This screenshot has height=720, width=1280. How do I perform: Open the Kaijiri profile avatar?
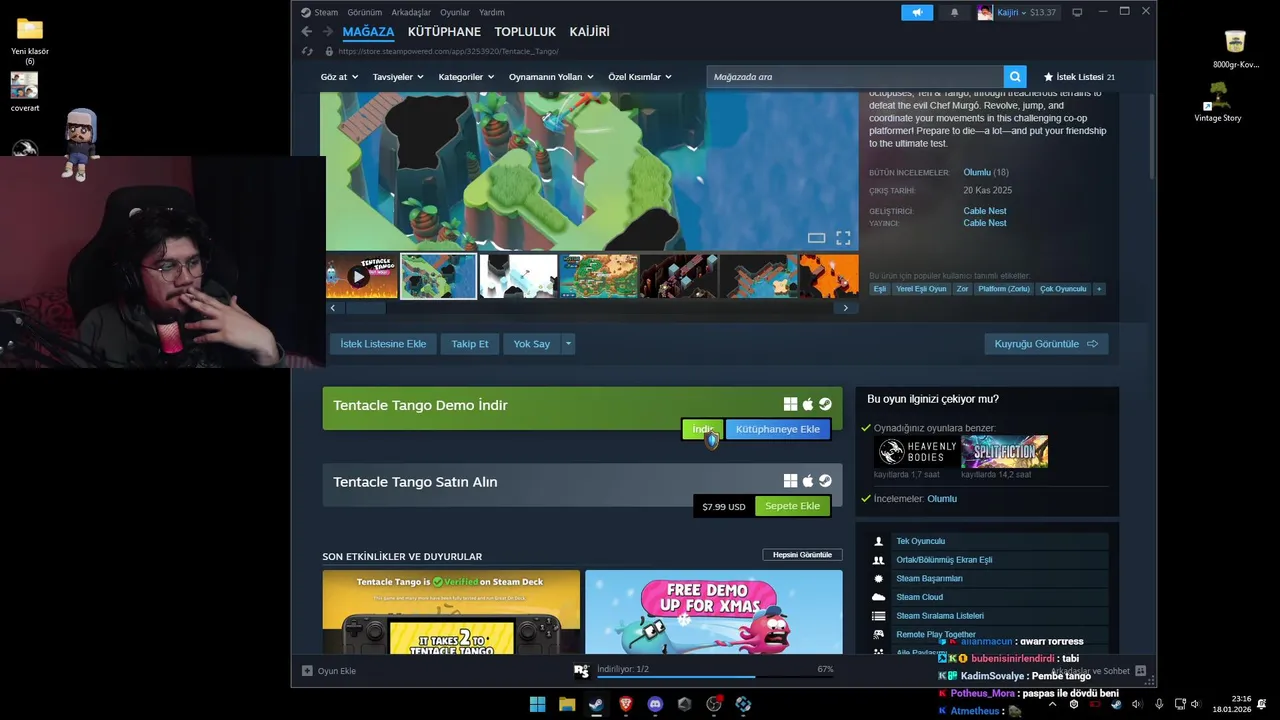tap(985, 12)
